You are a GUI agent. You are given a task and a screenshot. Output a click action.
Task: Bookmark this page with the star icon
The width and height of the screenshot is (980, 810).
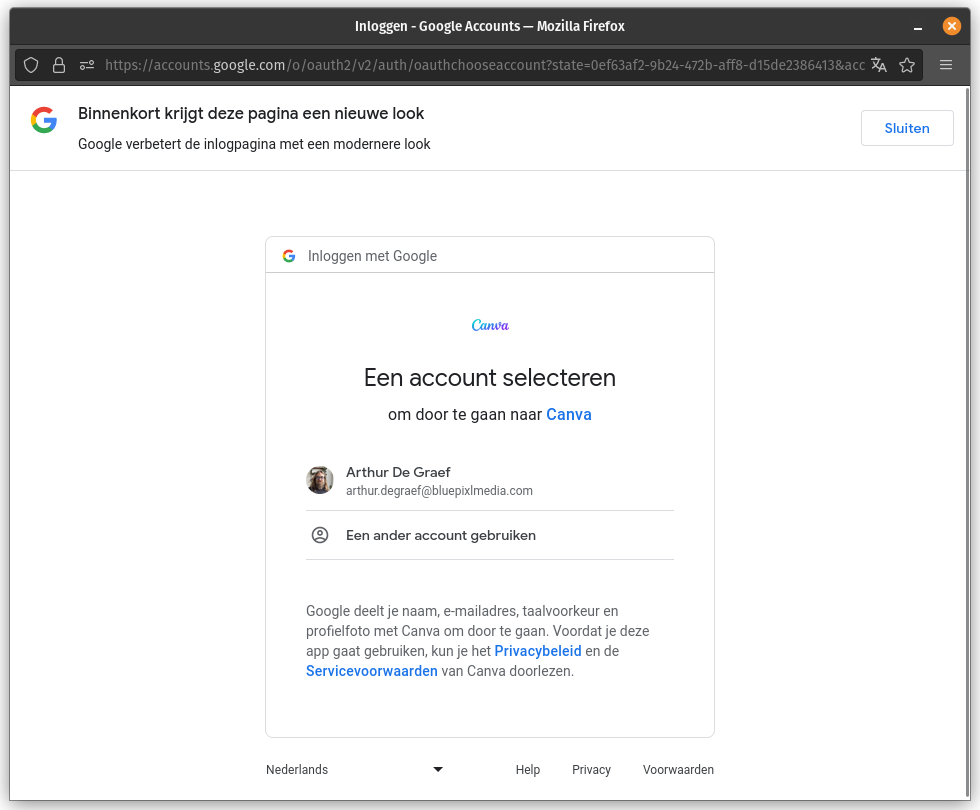point(907,65)
